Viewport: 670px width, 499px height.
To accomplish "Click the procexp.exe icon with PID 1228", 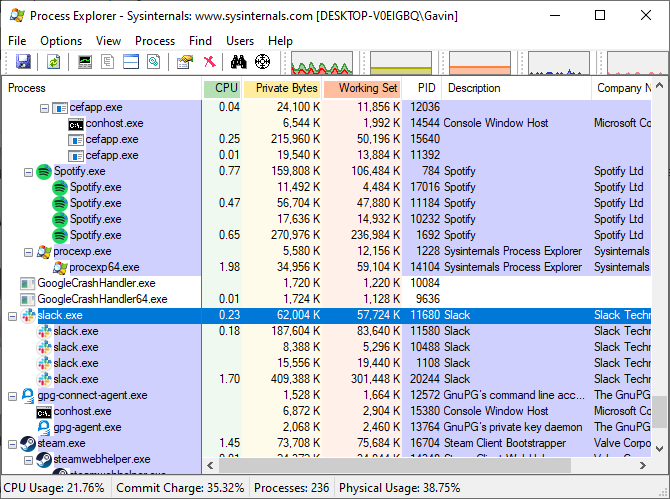I will 44,252.
